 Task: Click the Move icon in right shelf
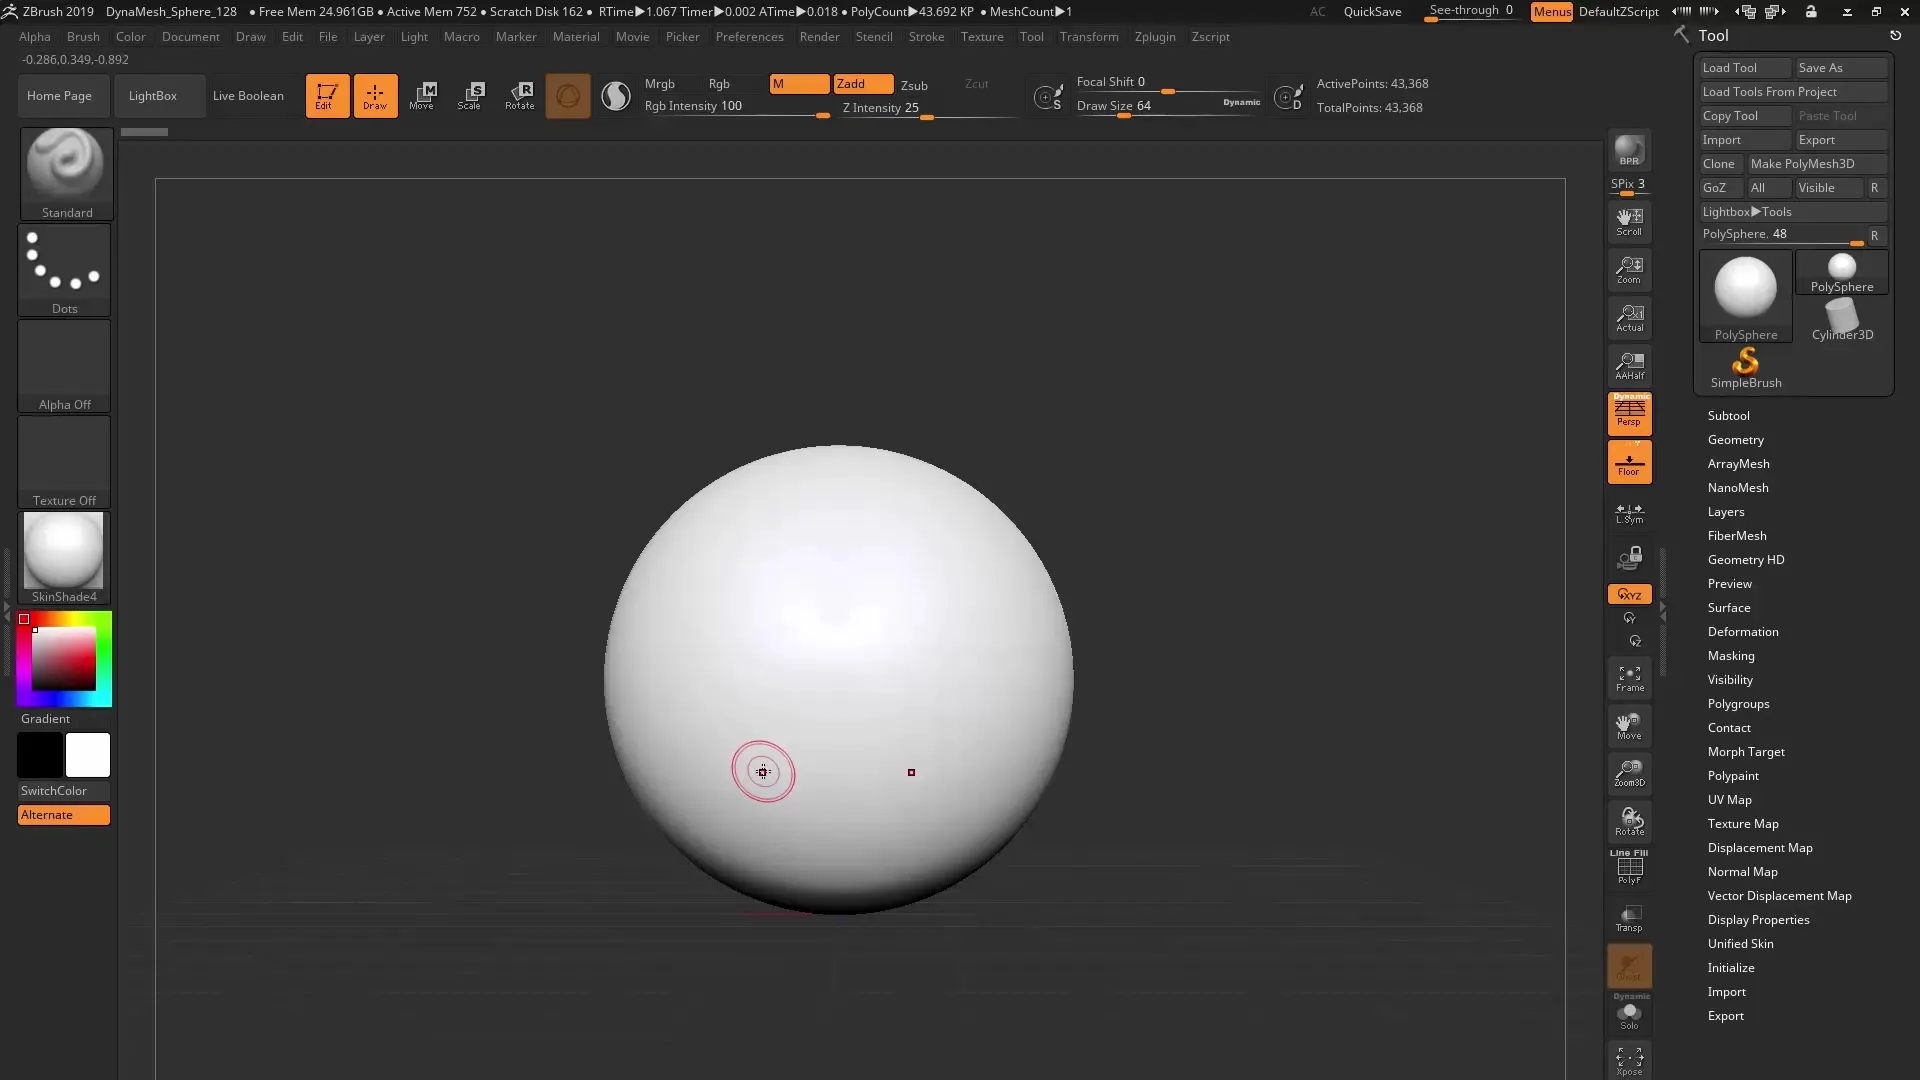(1629, 727)
